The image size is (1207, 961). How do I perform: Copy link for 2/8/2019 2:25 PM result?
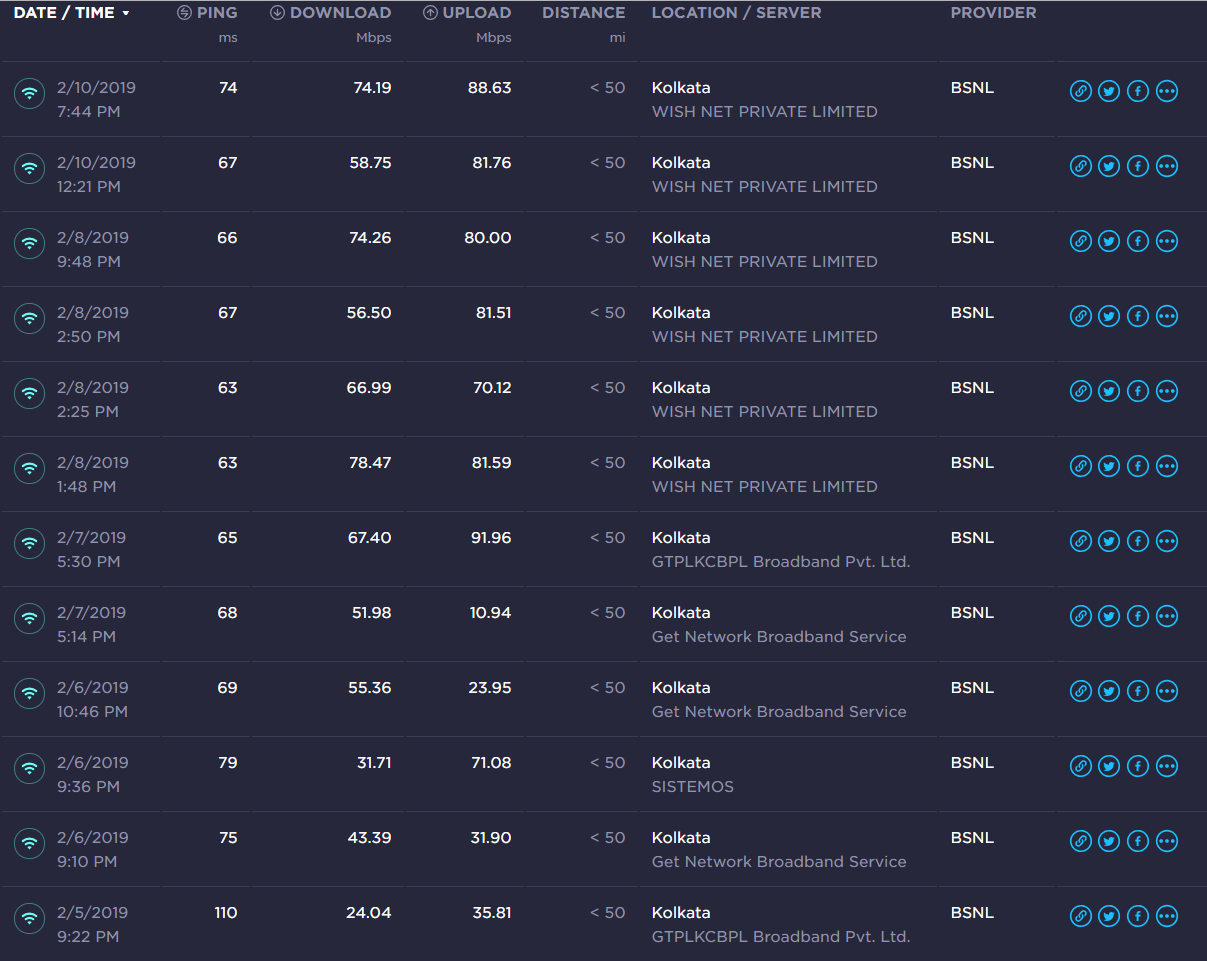point(1080,391)
